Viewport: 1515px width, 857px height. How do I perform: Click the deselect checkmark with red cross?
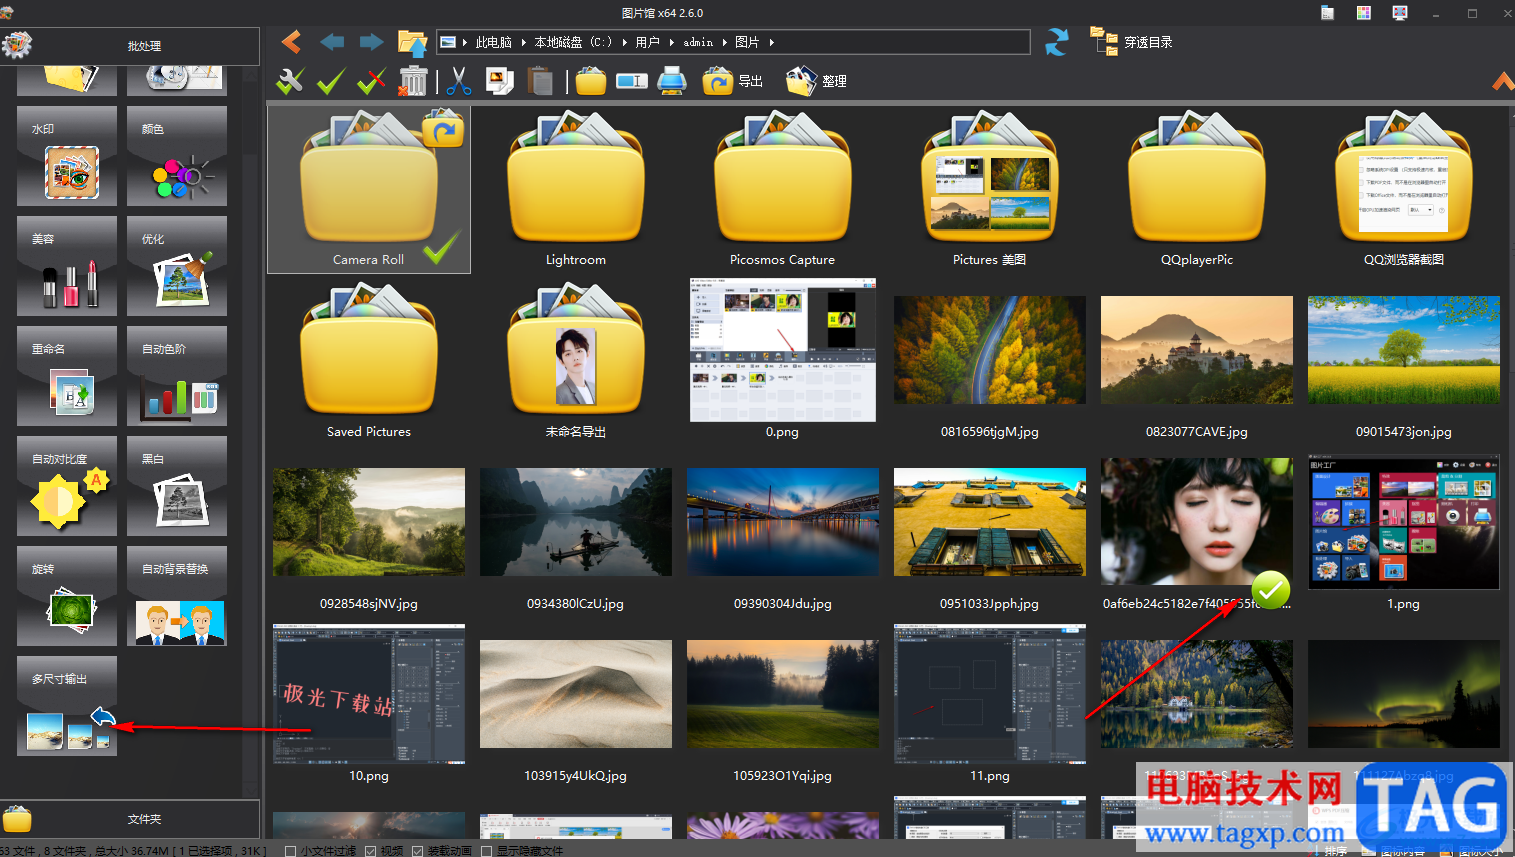point(372,81)
